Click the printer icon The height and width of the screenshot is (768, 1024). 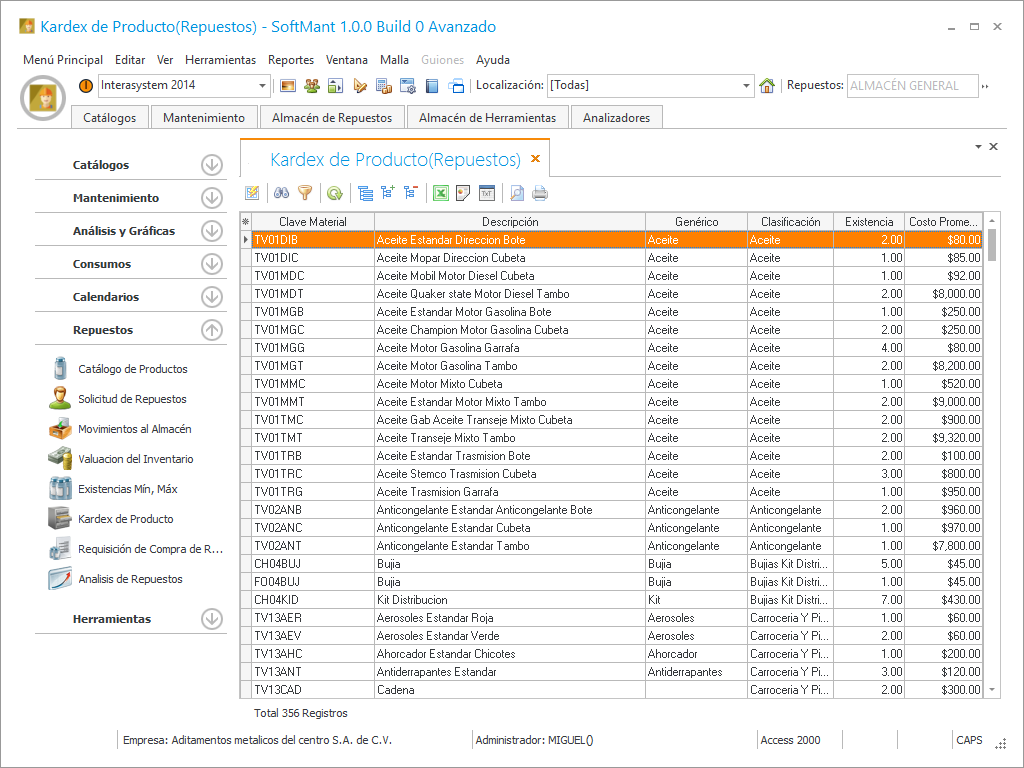click(540, 193)
